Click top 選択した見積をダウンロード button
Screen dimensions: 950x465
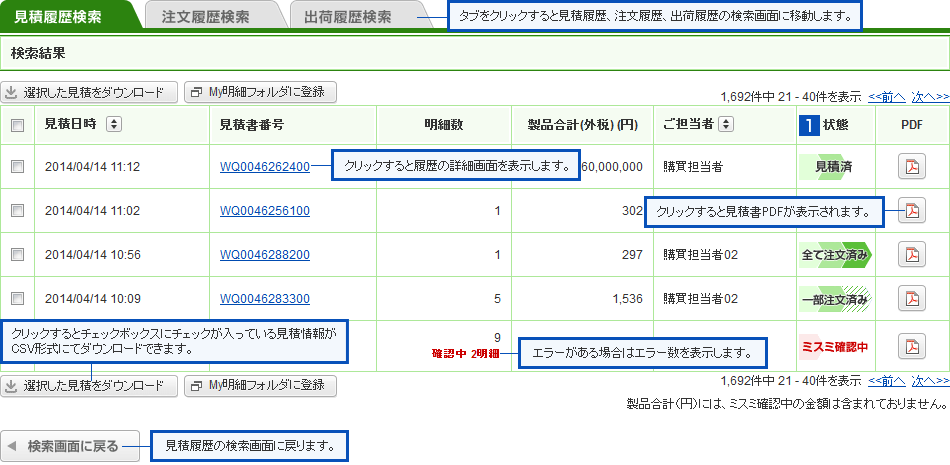click(x=90, y=93)
